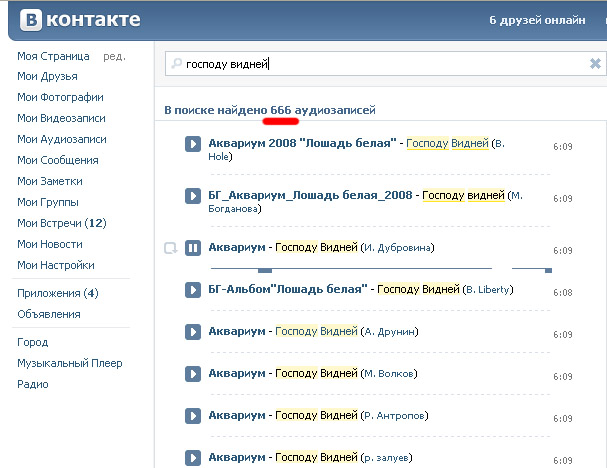Open Мои Сообщения

point(58,160)
